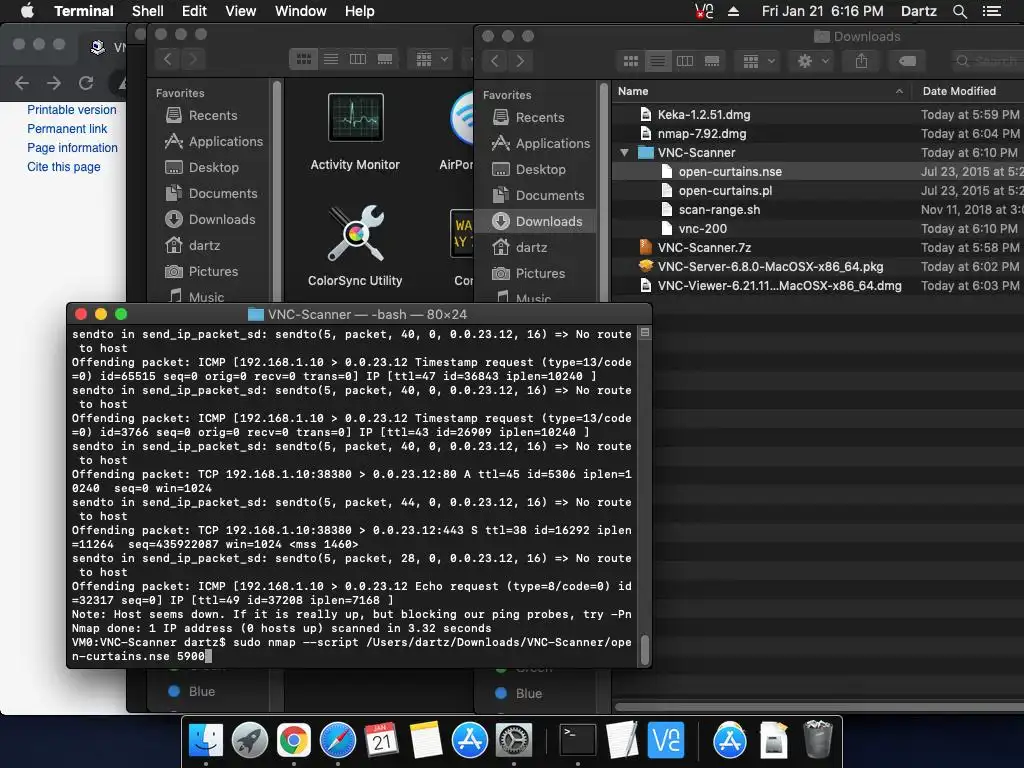Open Edit menu
Screen dimensions: 1024x768
[x=194, y=11]
